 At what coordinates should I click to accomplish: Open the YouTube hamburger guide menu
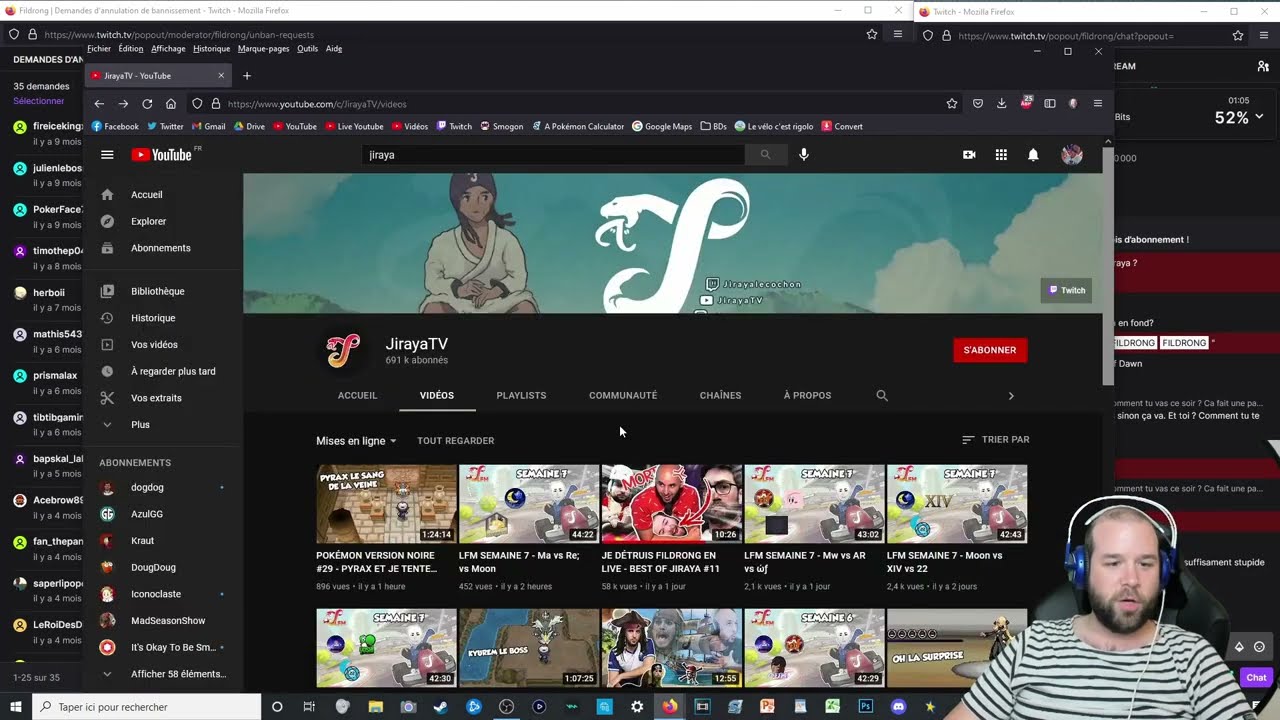pyautogui.click(x=107, y=155)
